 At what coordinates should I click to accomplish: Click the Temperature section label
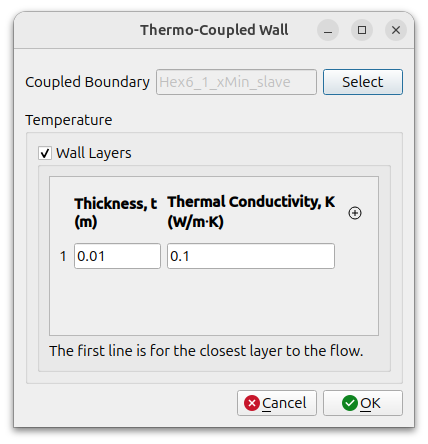pos(69,120)
